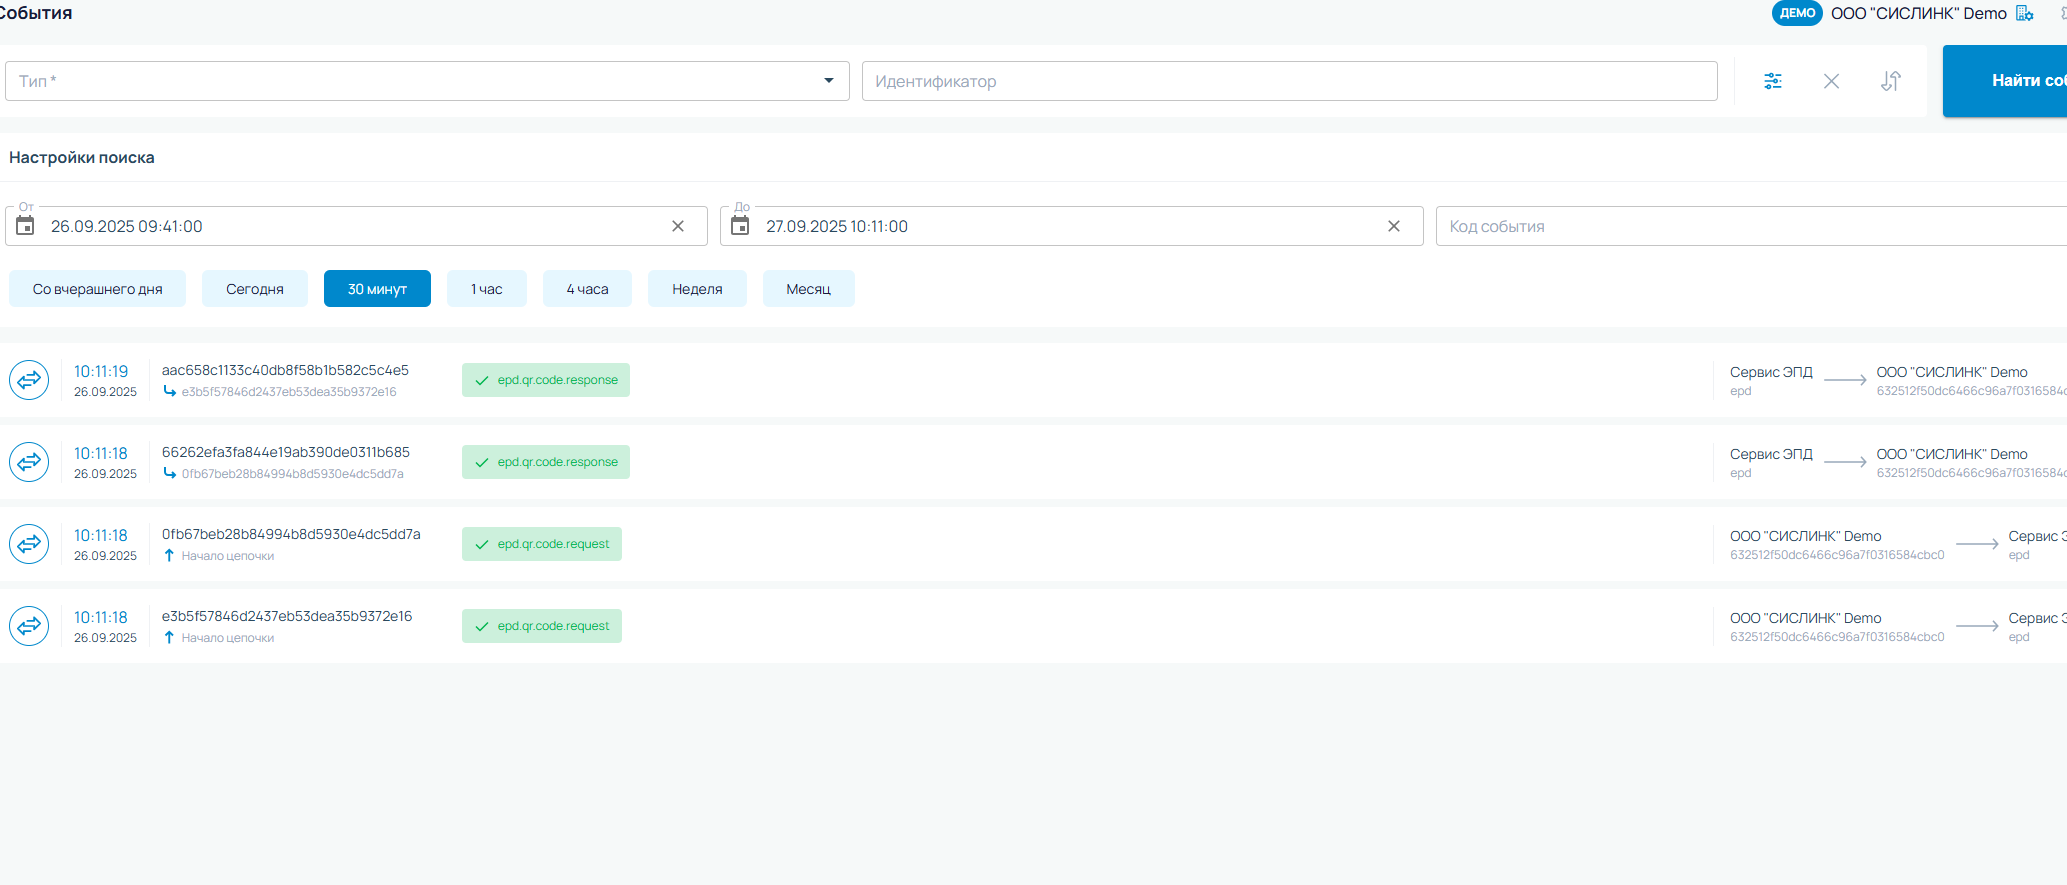Focus the Код события field
The height and width of the screenshot is (885, 2067).
coord(1751,226)
